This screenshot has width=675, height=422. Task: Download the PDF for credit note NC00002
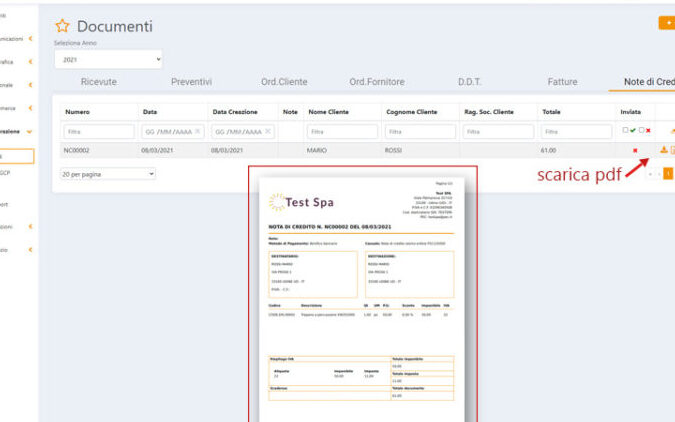(662, 150)
